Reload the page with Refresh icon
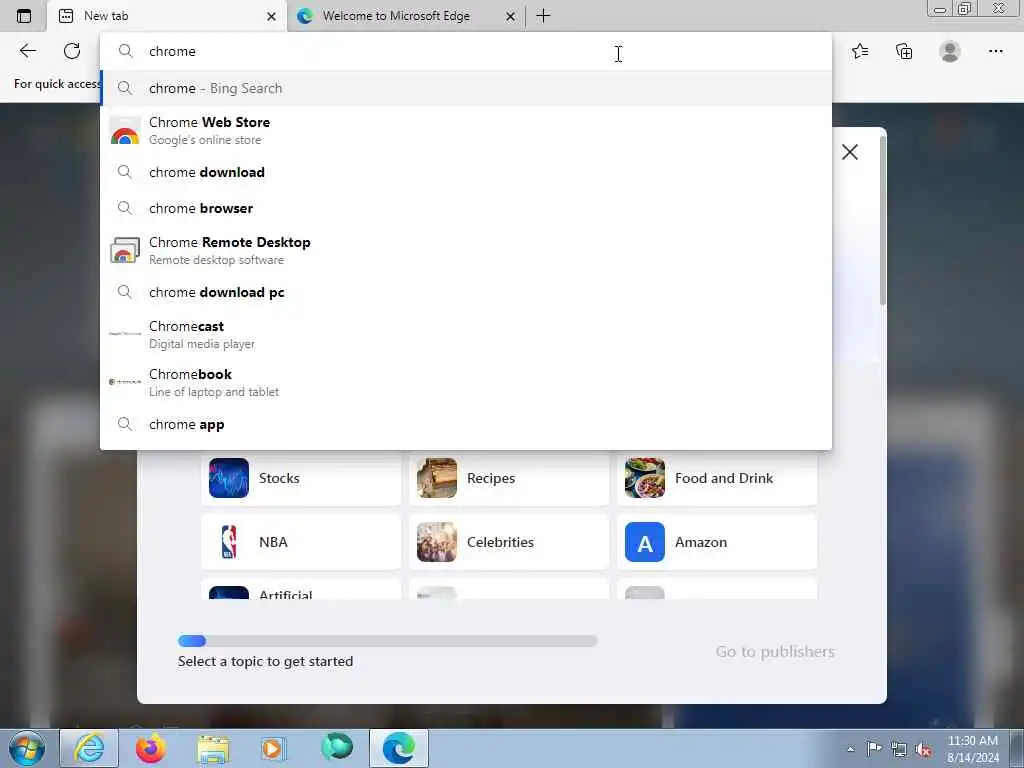 (x=72, y=51)
